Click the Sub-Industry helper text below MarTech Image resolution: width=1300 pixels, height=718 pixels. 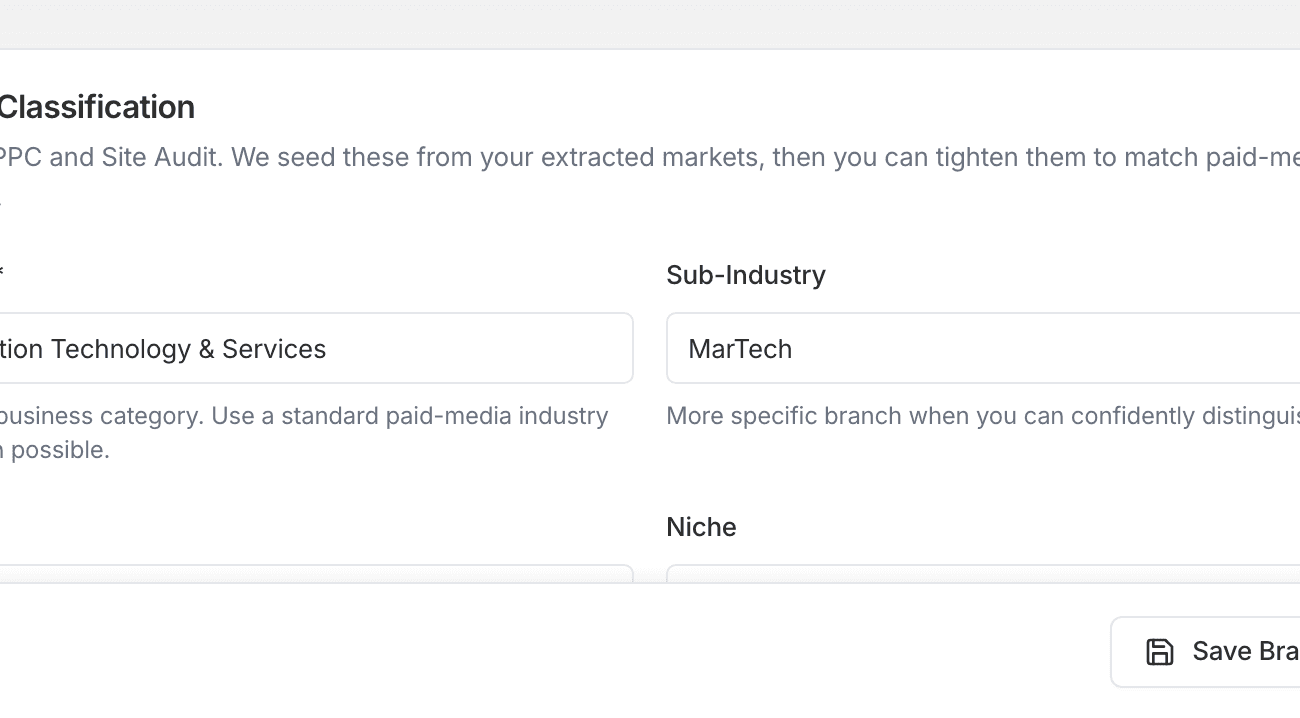point(980,415)
